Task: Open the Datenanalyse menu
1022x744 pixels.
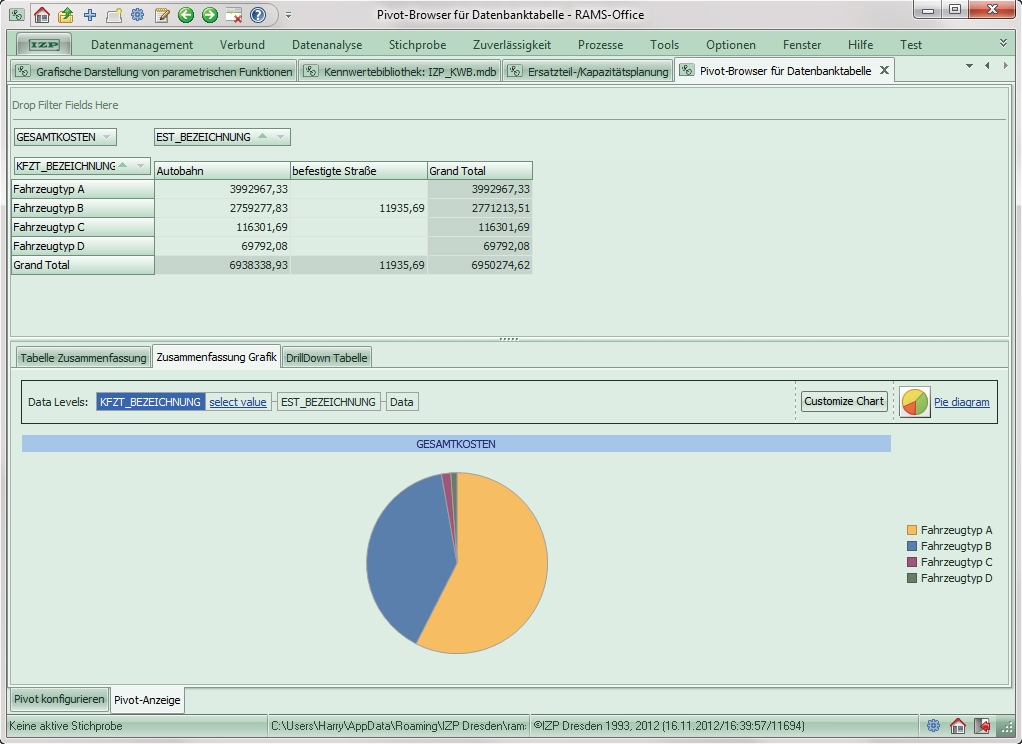Action: [x=327, y=45]
